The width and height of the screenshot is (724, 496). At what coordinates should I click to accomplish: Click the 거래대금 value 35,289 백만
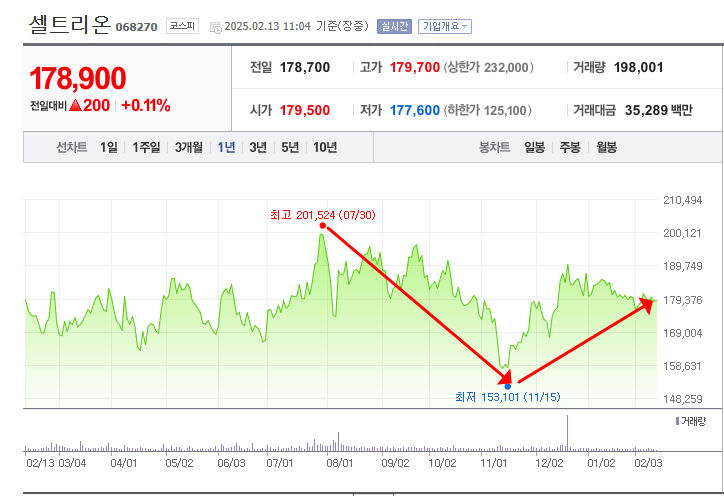[658, 110]
